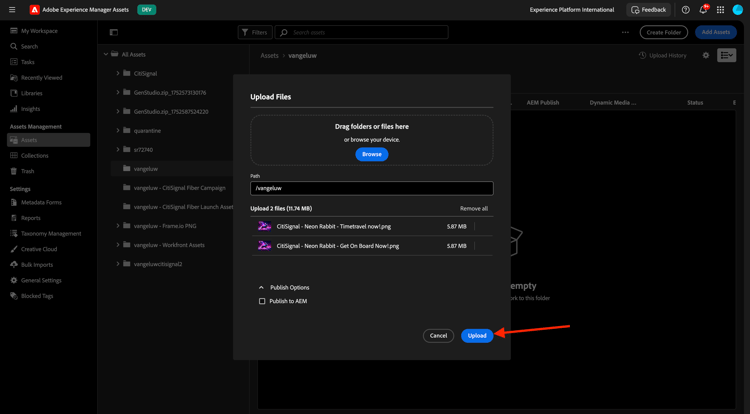The image size is (750, 414).
Task: Collapse the All Assets tree chevron
Action: [106, 54]
